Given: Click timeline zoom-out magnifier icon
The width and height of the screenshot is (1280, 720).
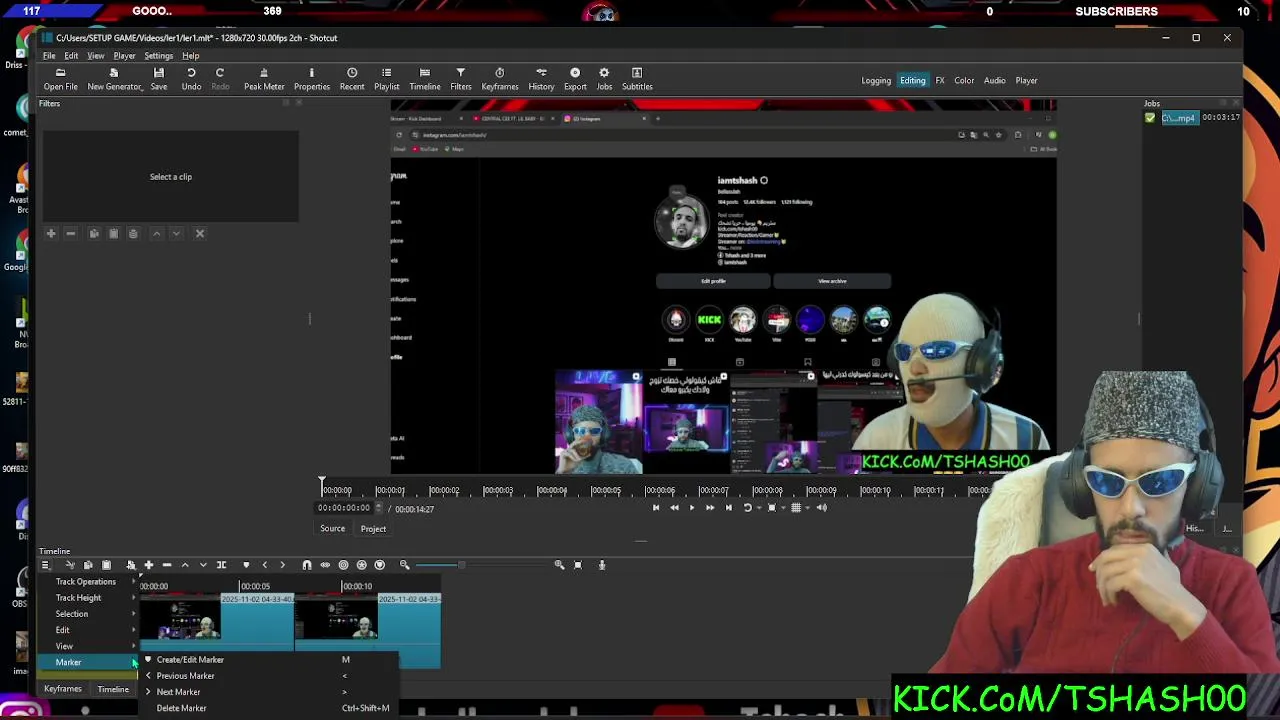Looking at the screenshot, I should (405, 565).
